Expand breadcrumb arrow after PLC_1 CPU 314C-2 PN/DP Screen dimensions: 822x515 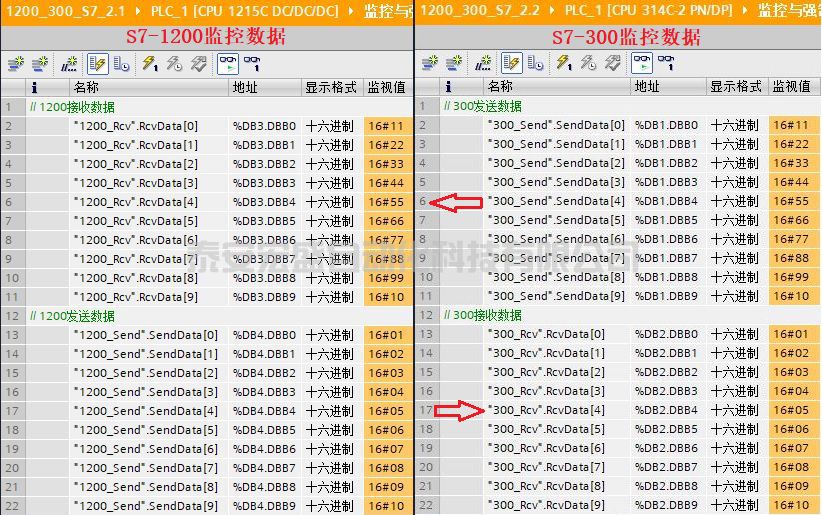747,10
